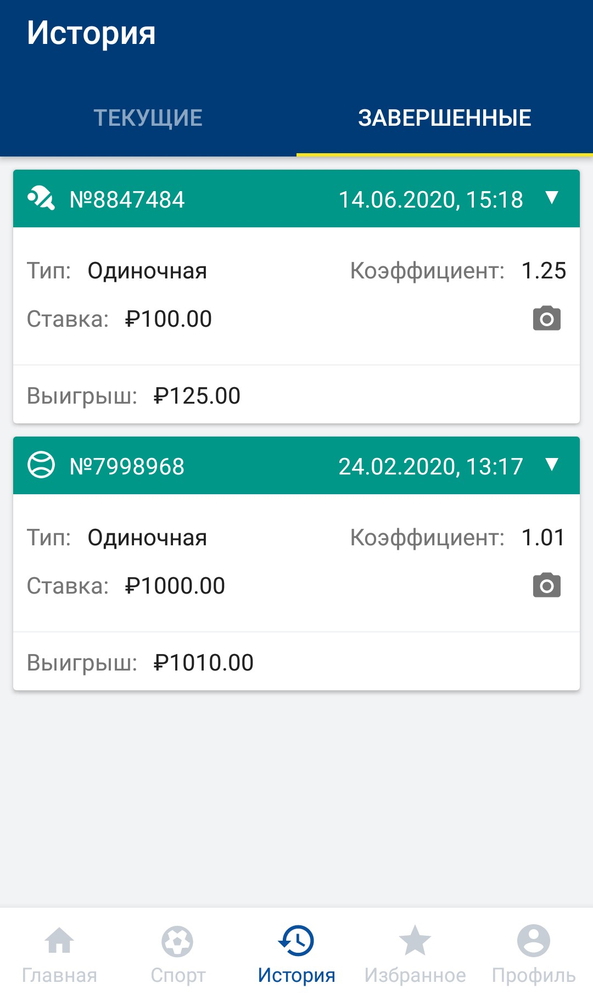Open Профиль using the profile icon
Viewport: 593px width, 1000px height.
coord(533,941)
